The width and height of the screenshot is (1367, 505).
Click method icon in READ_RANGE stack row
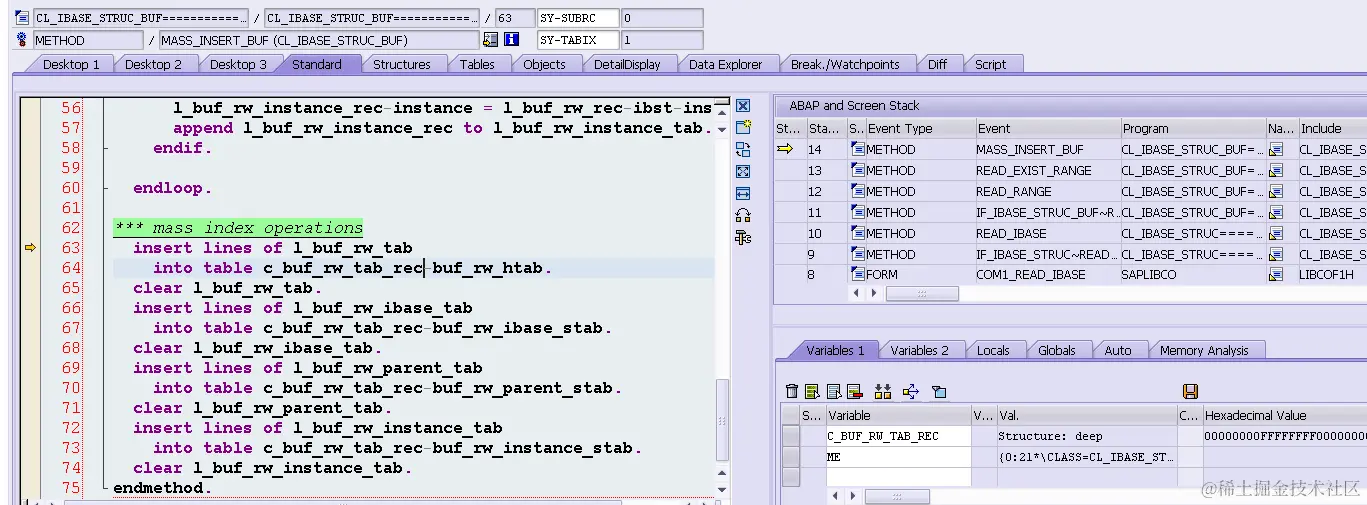point(857,191)
